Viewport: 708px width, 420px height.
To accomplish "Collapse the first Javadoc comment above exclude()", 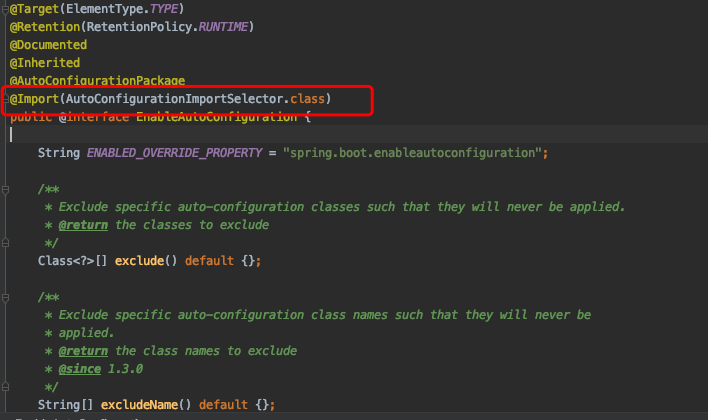I will click(x=5, y=190).
